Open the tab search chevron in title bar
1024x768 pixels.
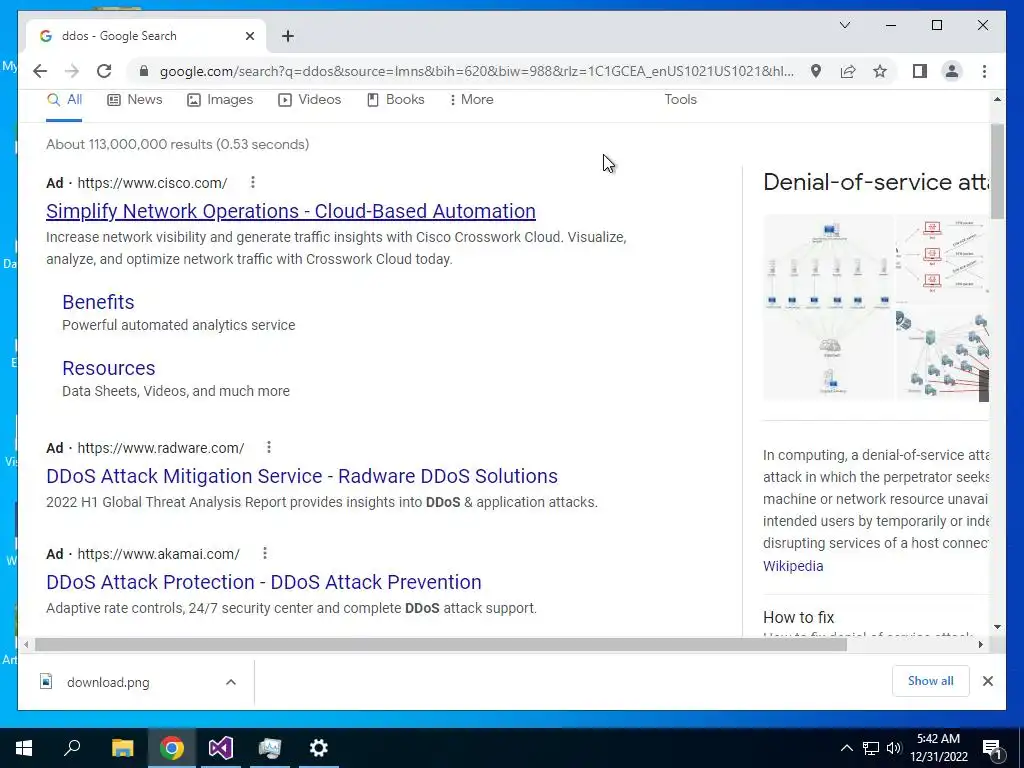tap(844, 25)
